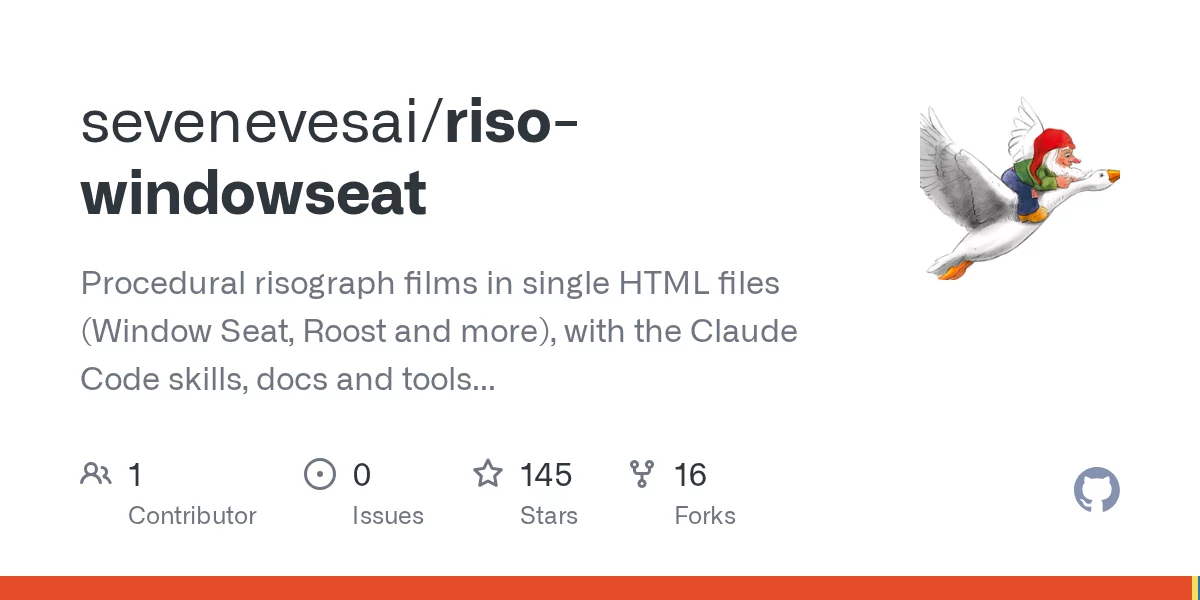Click the yellow language segment at bar end

coord(1195,588)
